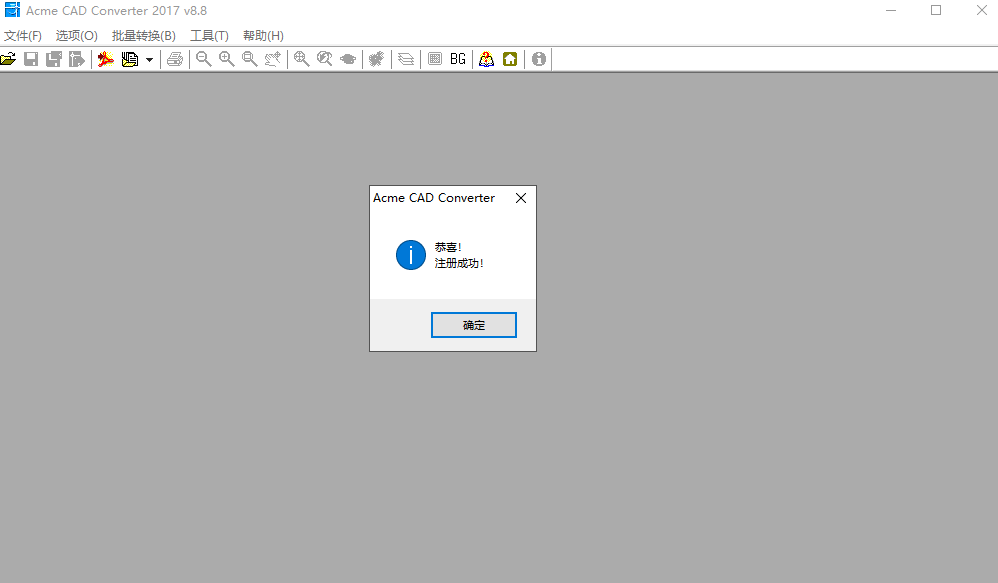Viewport: 998px width, 583px height.
Task: Click the PDF conversion toolbar icon
Action: pyautogui.click(x=106, y=59)
